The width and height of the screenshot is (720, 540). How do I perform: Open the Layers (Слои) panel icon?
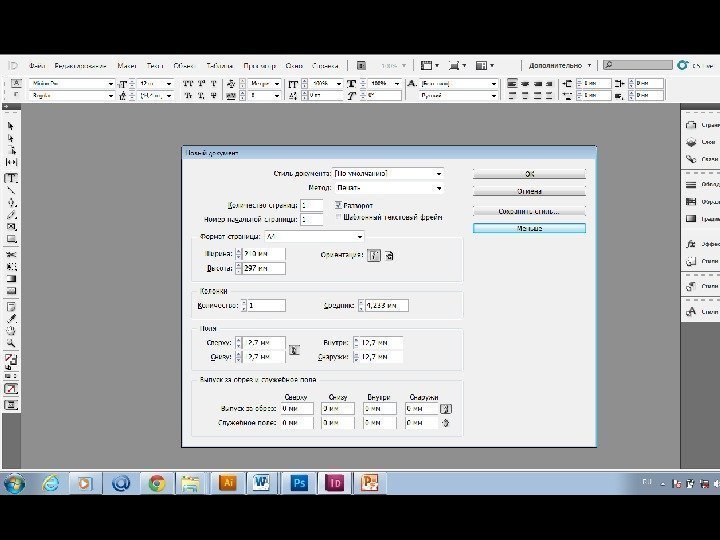(x=691, y=142)
